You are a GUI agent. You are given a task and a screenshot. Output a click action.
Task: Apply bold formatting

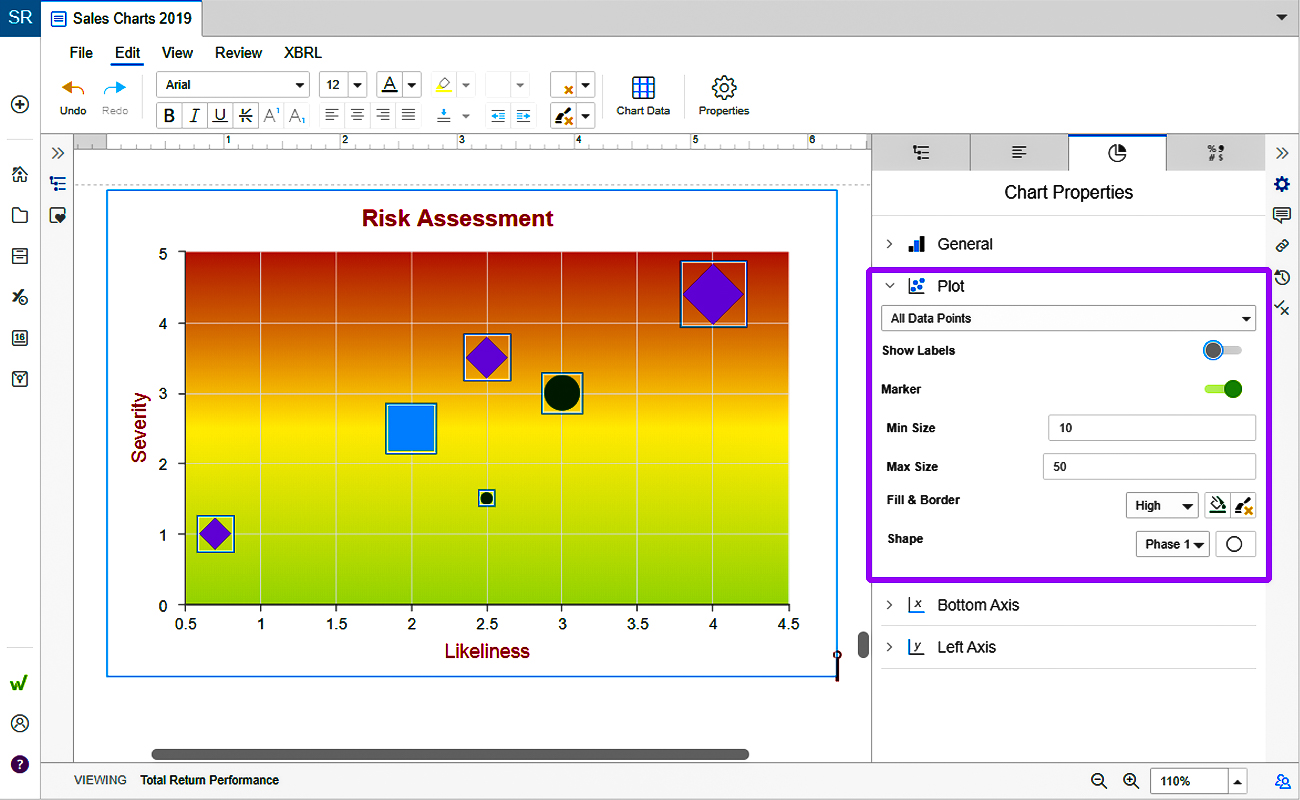[x=170, y=115]
